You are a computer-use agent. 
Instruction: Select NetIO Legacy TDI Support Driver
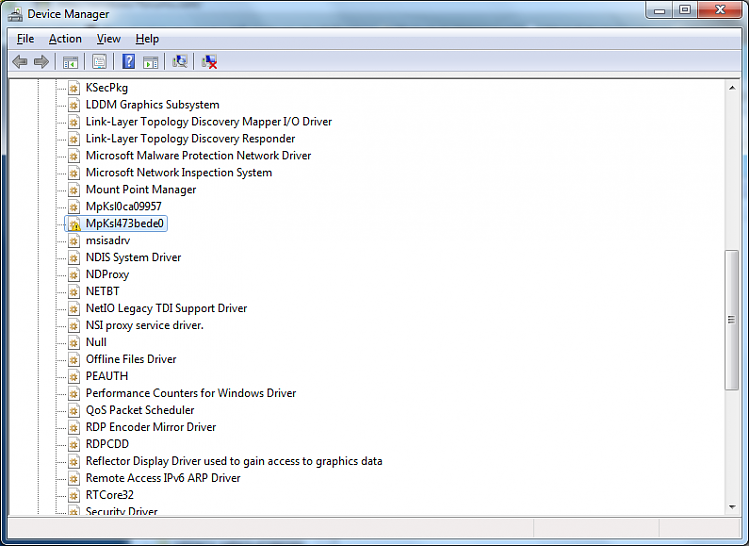[166, 309]
